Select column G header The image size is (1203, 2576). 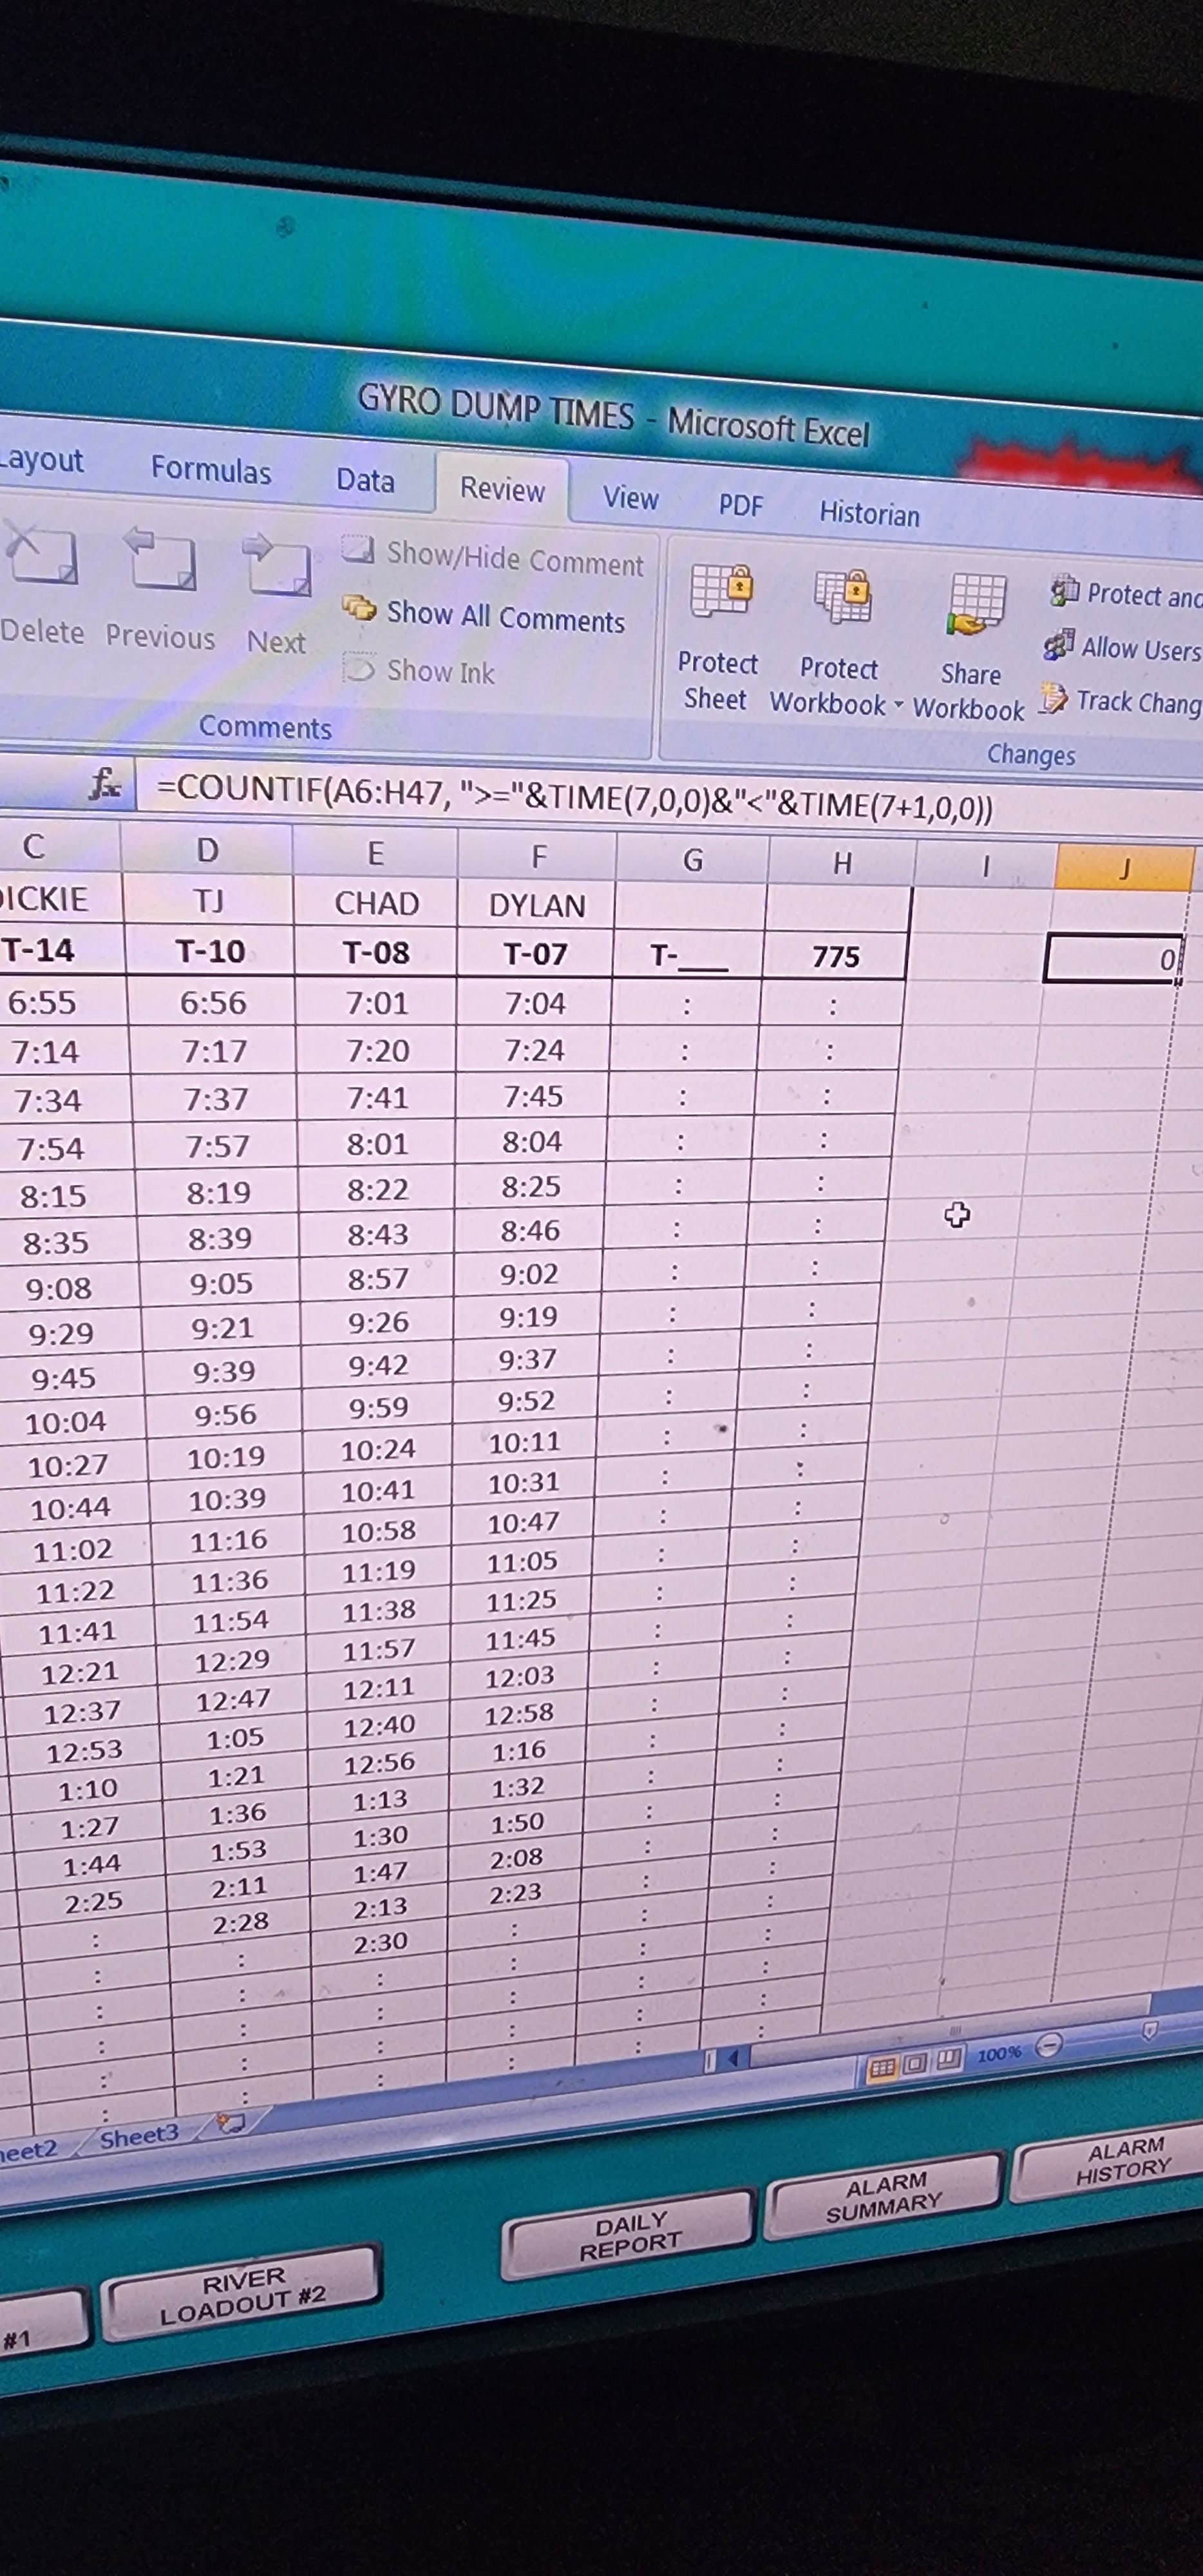click(692, 860)
